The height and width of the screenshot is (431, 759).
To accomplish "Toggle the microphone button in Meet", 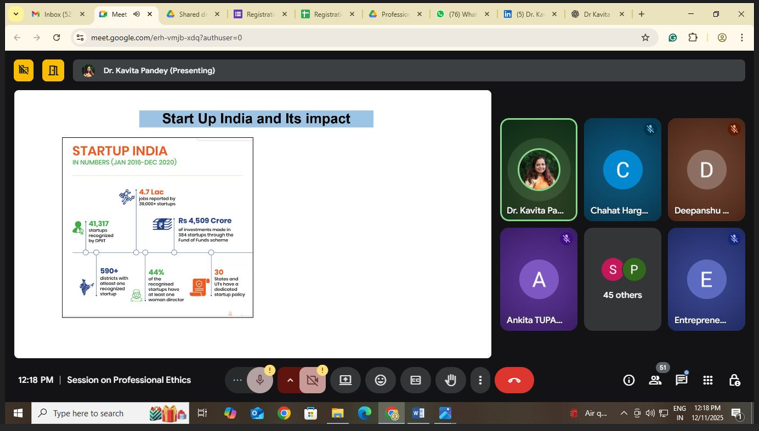I will pos(260,381).
